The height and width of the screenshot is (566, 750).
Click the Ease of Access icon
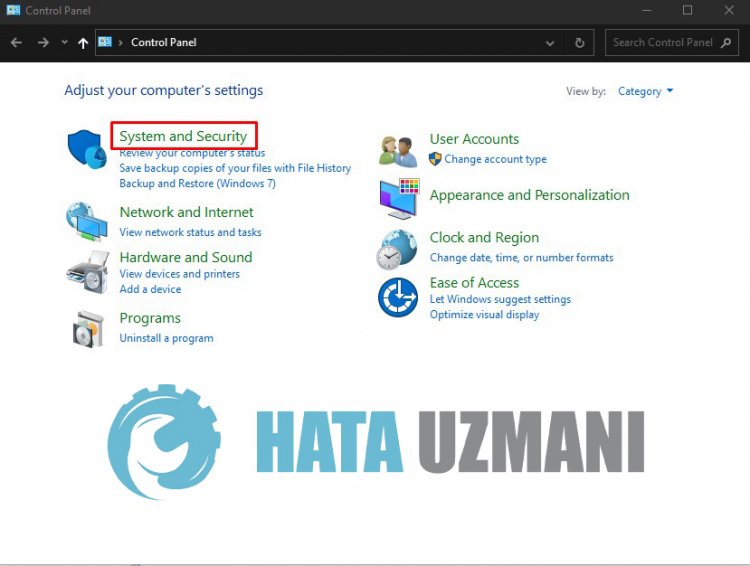tap(397, 297)
